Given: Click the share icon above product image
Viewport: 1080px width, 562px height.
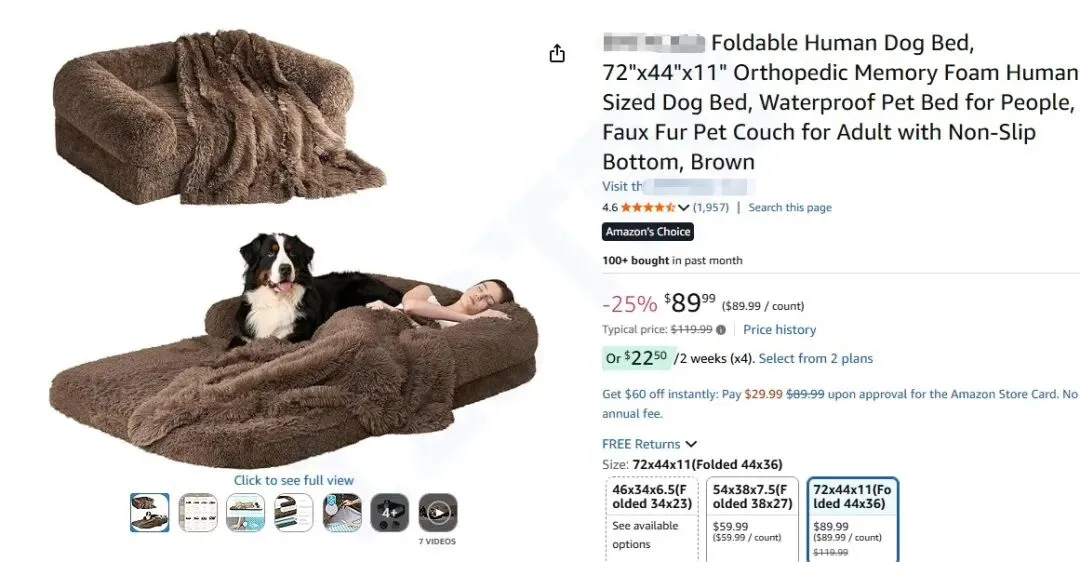Looking at the screenshot, I should coord(557,53).
